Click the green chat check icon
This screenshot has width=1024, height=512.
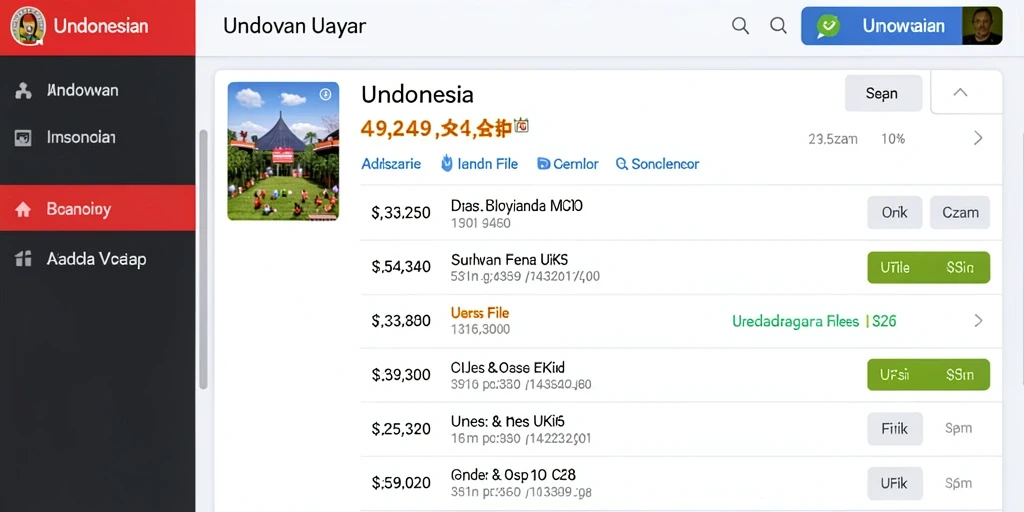click(828, 26)
